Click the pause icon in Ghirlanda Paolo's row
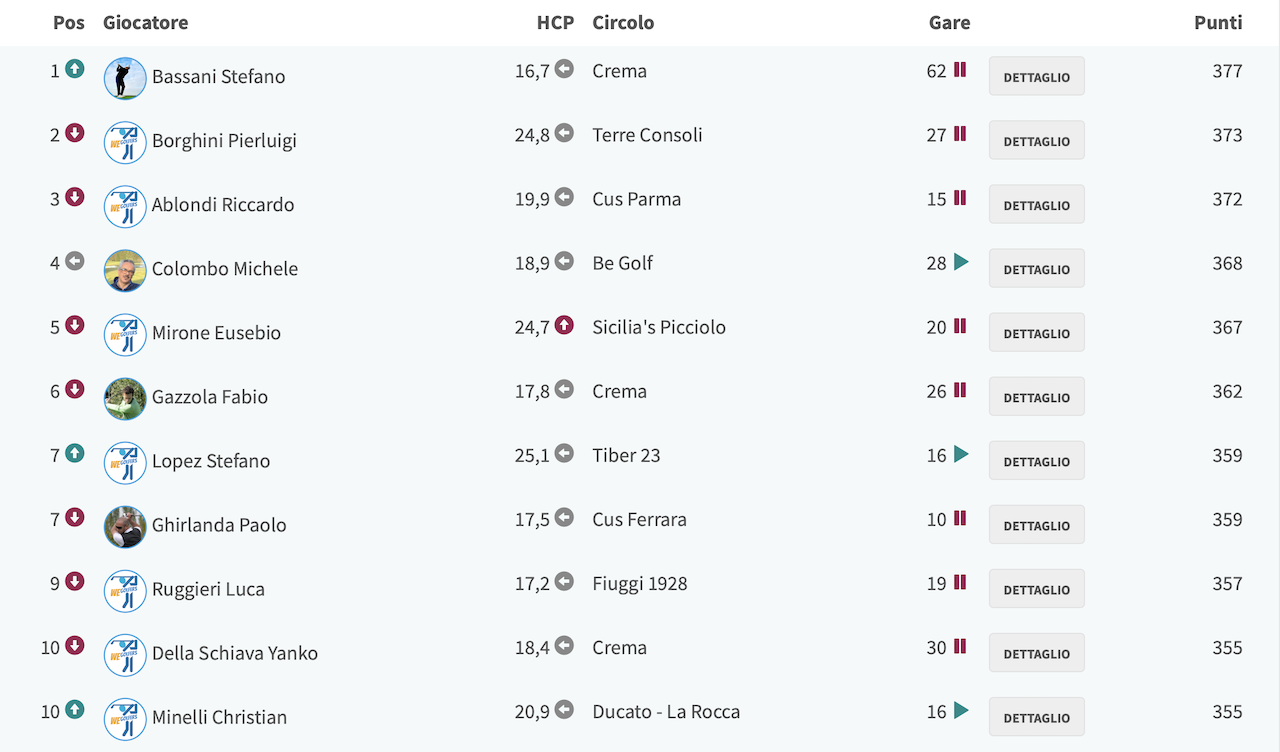 pos(960,518)
